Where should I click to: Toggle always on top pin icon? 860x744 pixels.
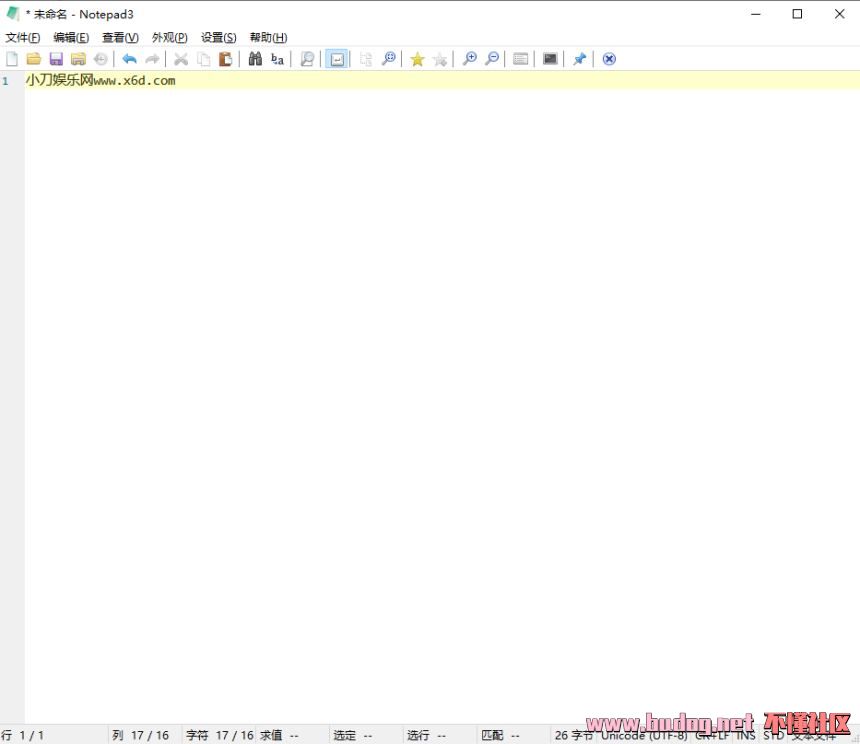[x=579, y=59]
